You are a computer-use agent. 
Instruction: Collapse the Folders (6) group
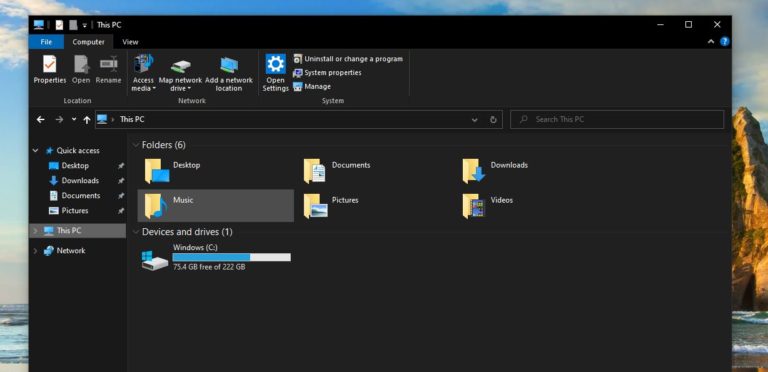pos(135,145)
